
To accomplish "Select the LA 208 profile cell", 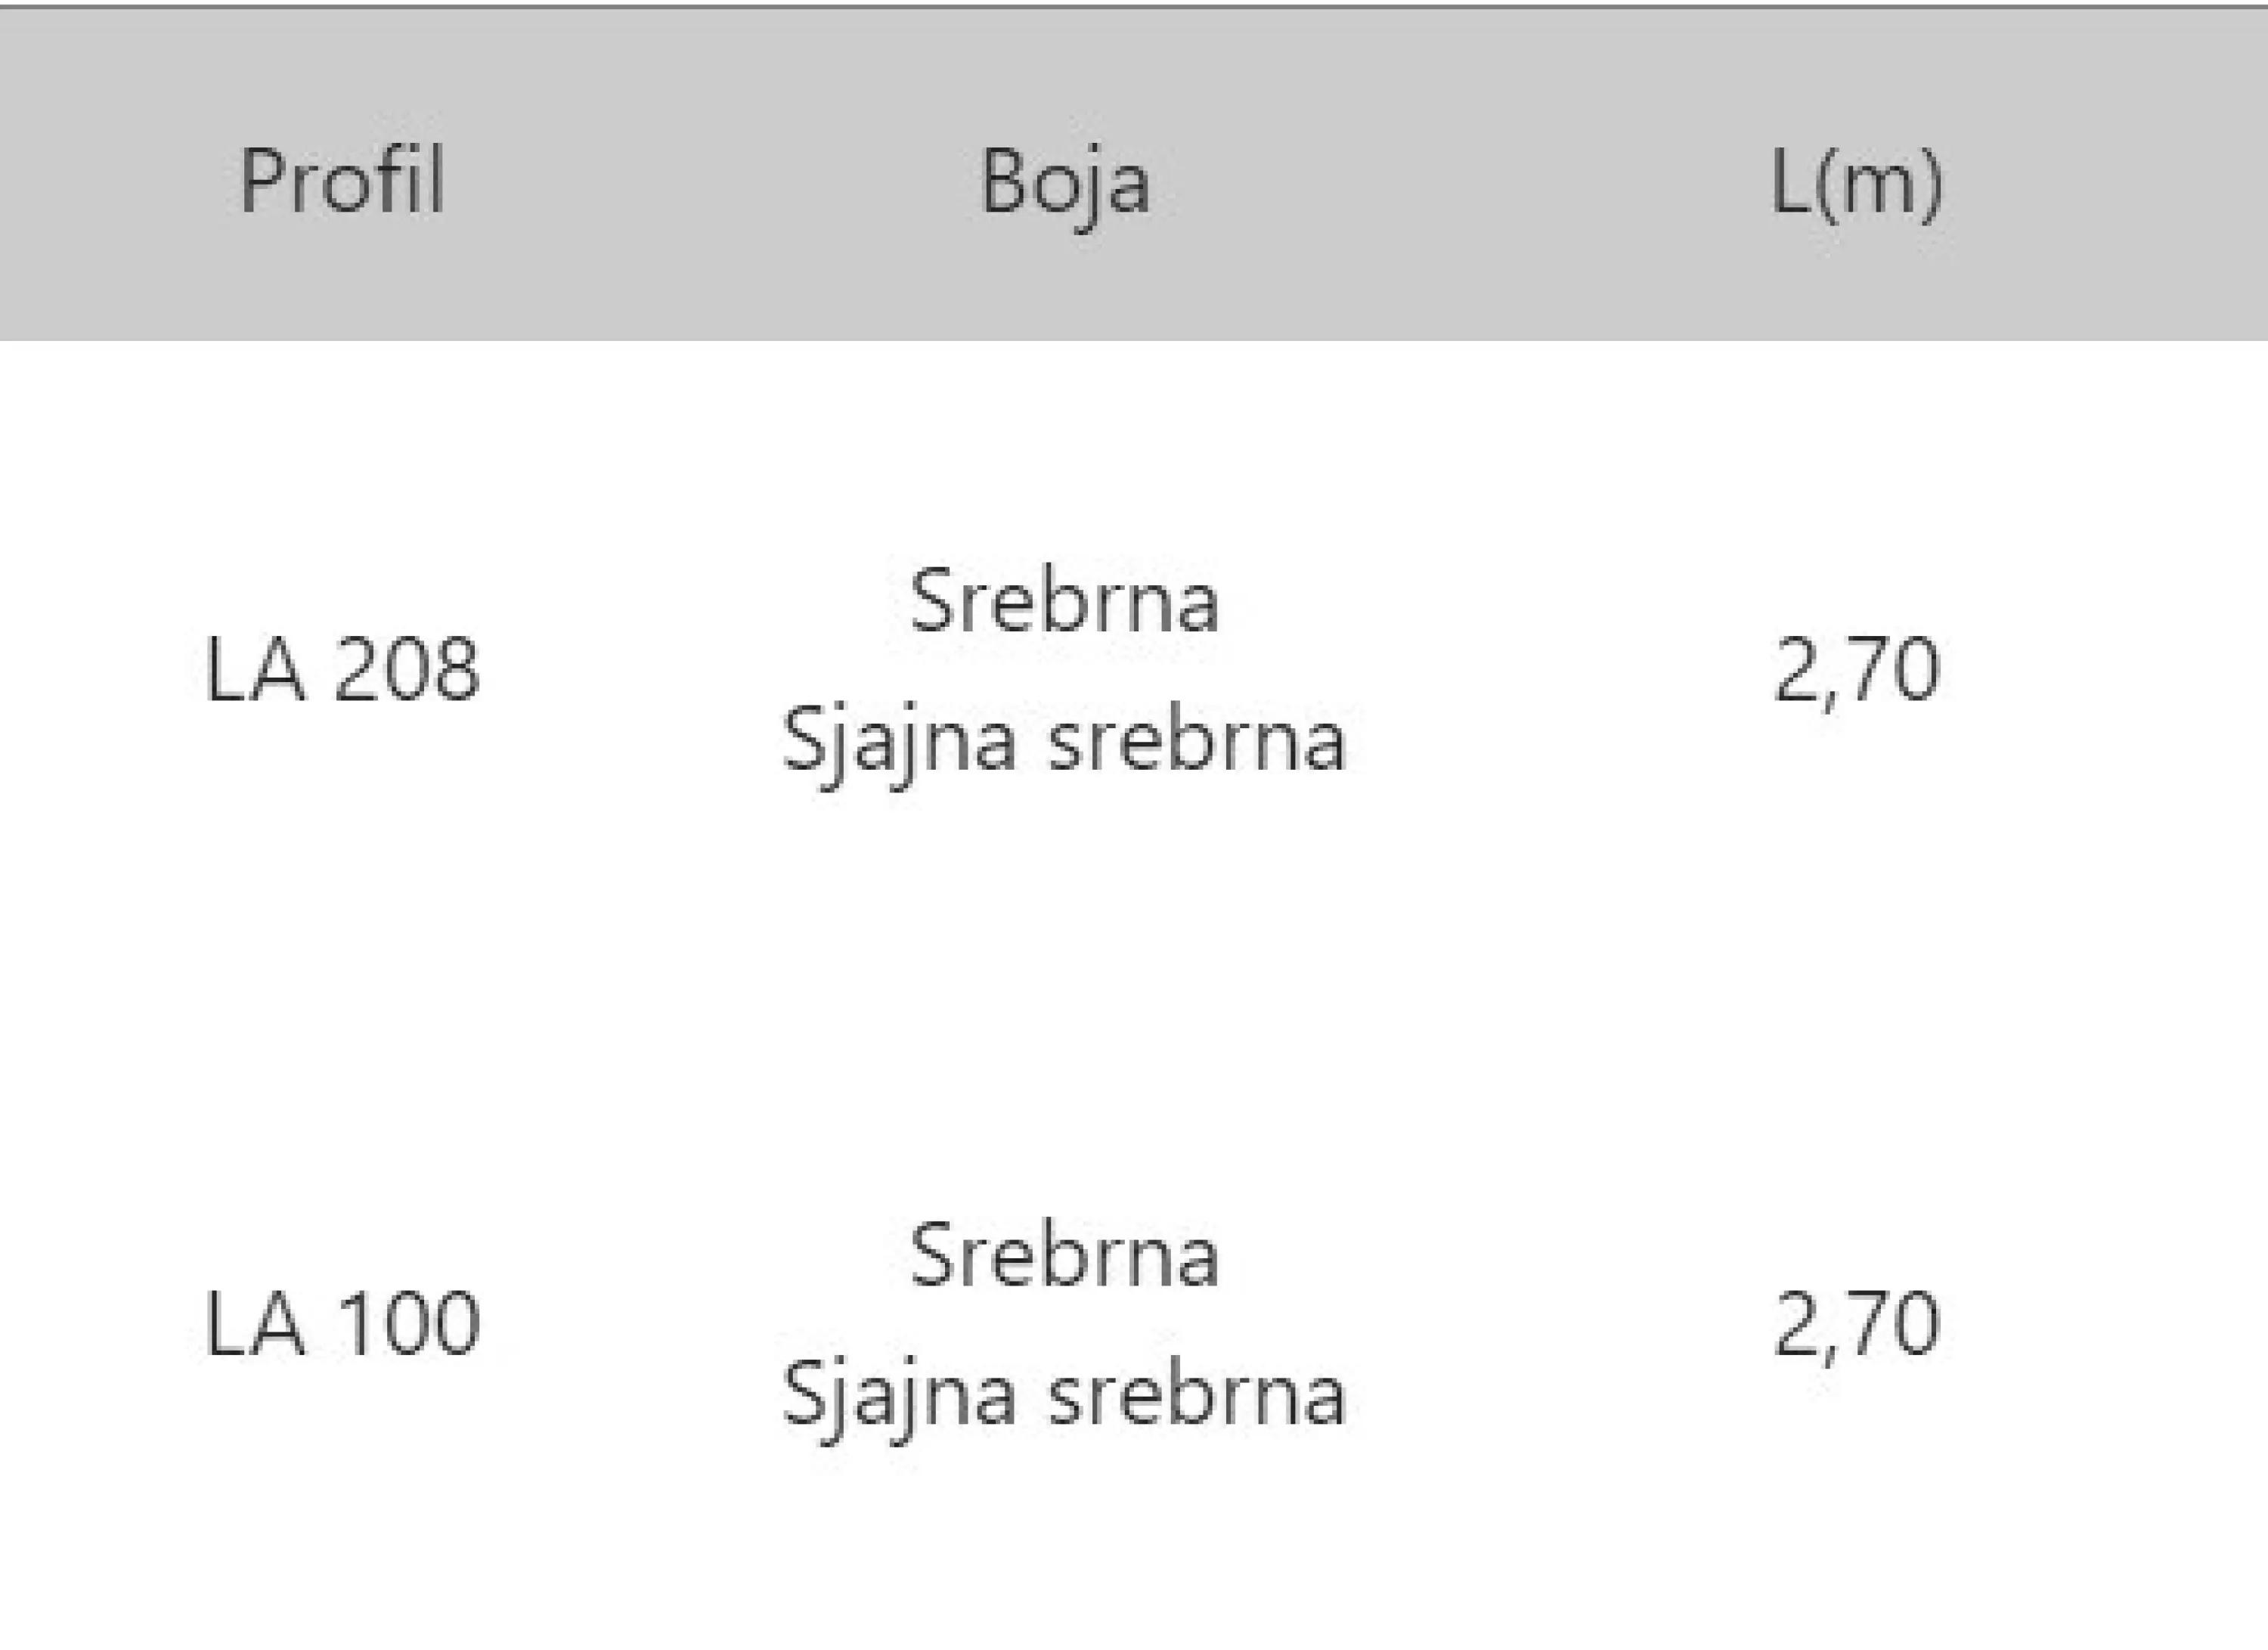I will point(342,669).
